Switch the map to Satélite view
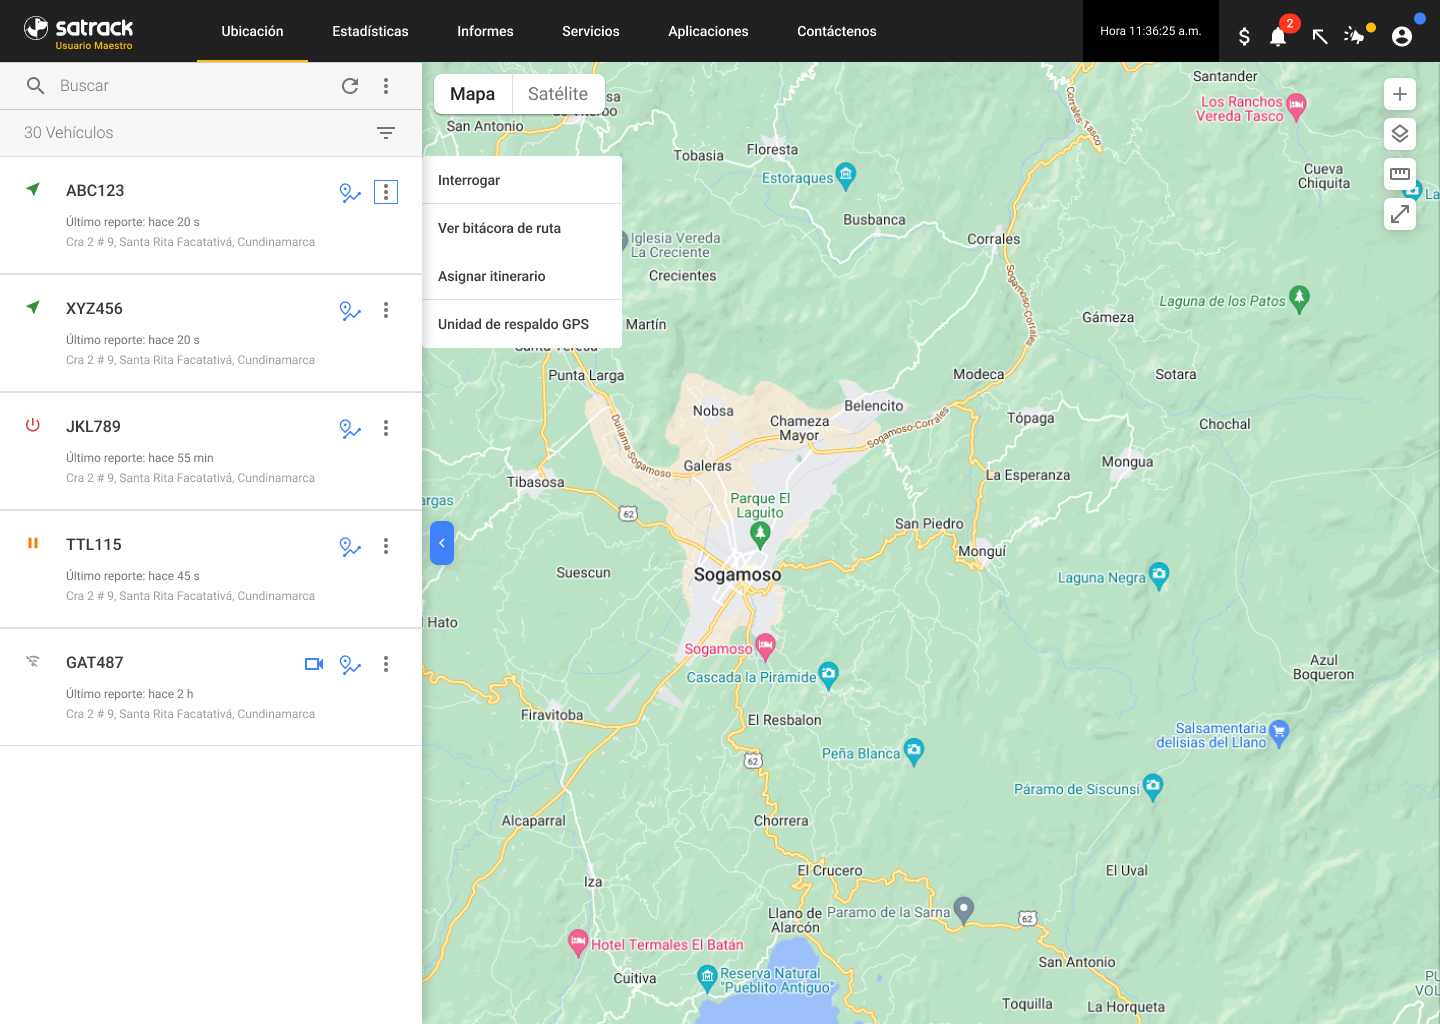Image resolution: width=1440 pixels, height=1024 pixels. click(x=558, y=94)
